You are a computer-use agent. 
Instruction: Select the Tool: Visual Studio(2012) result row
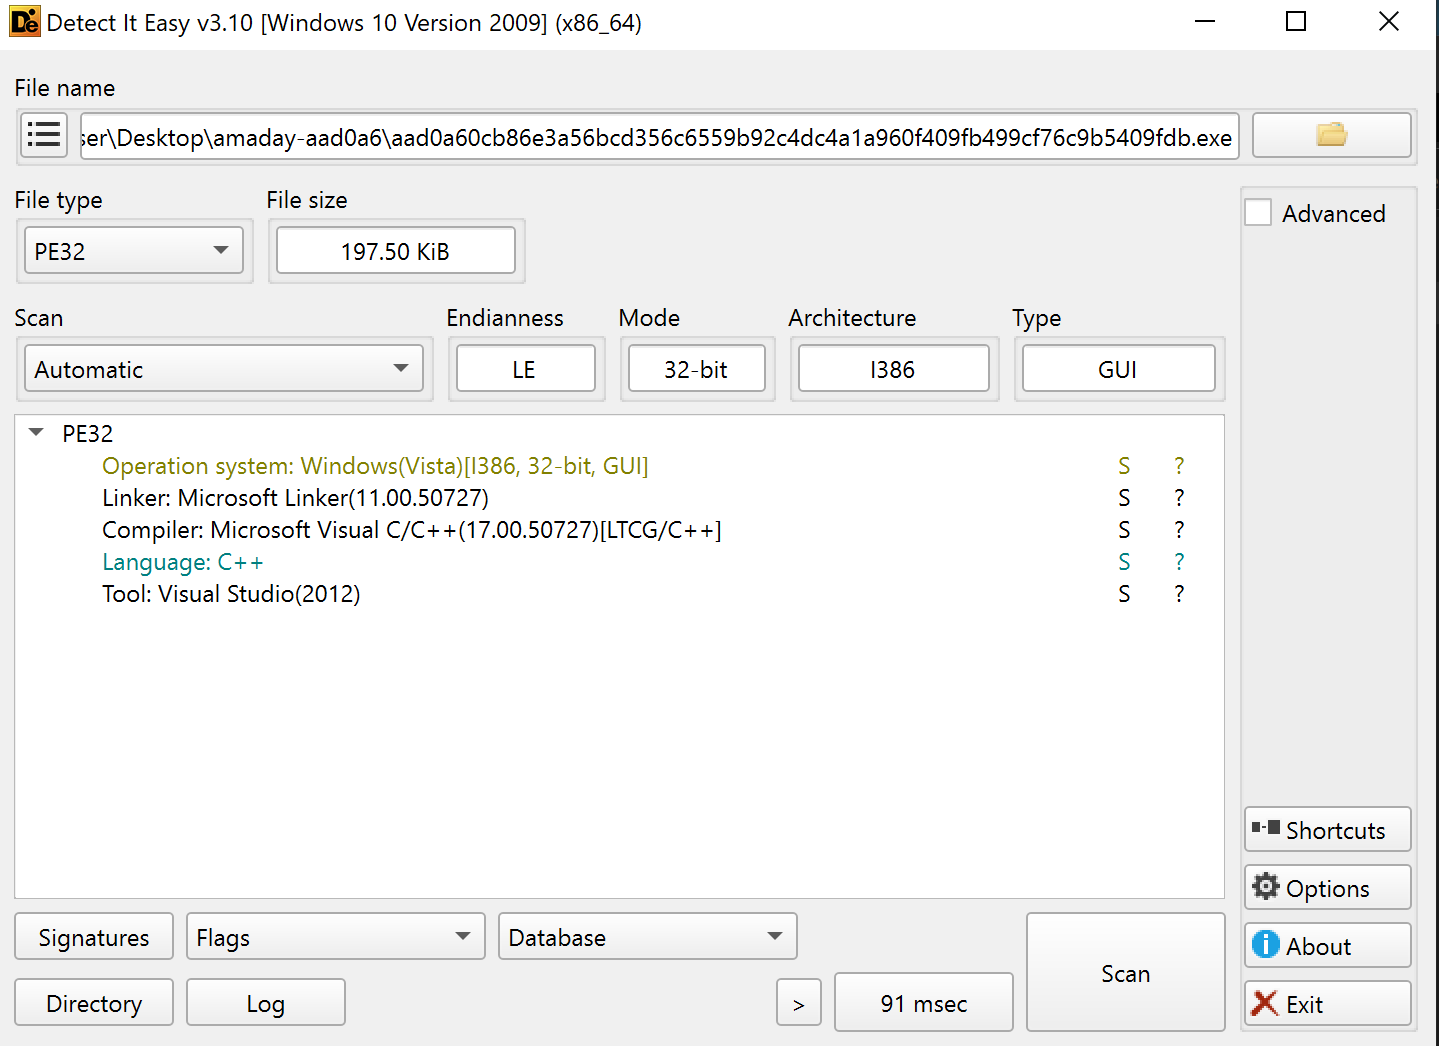pyautogui.click(x=231, y=594)
